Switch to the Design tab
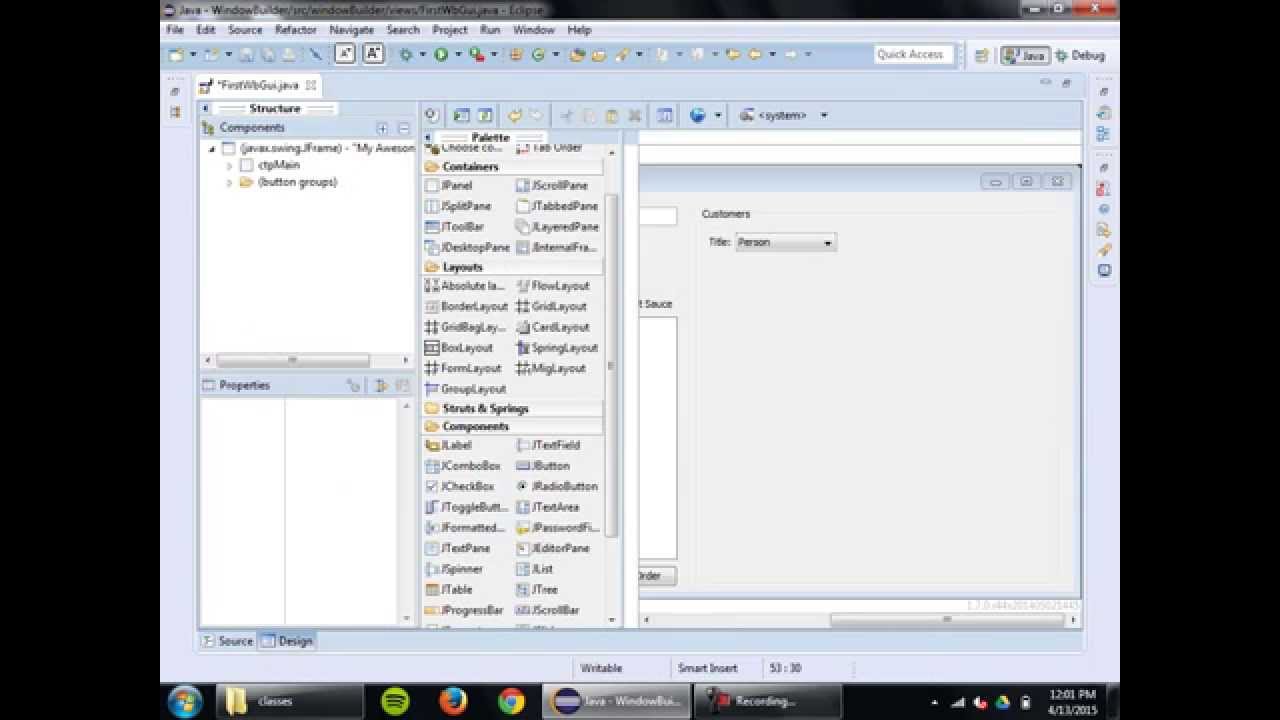Image resolution: width=1280 pixels, height=720 pixels. 288,641
